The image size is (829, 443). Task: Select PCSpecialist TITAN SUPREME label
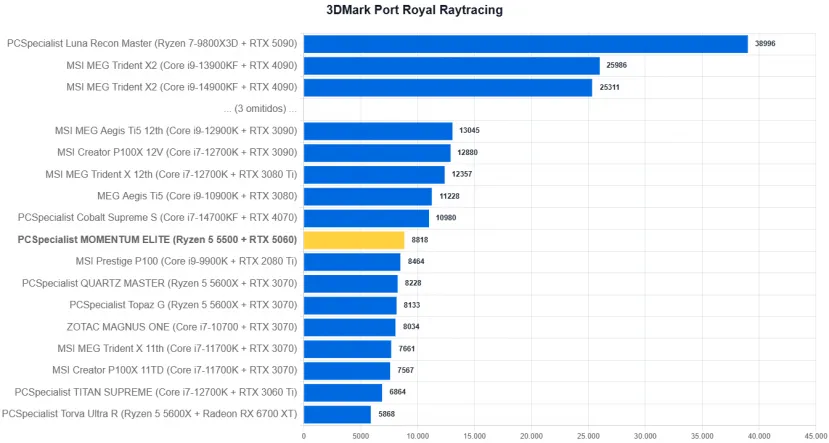tap(156, 392)
